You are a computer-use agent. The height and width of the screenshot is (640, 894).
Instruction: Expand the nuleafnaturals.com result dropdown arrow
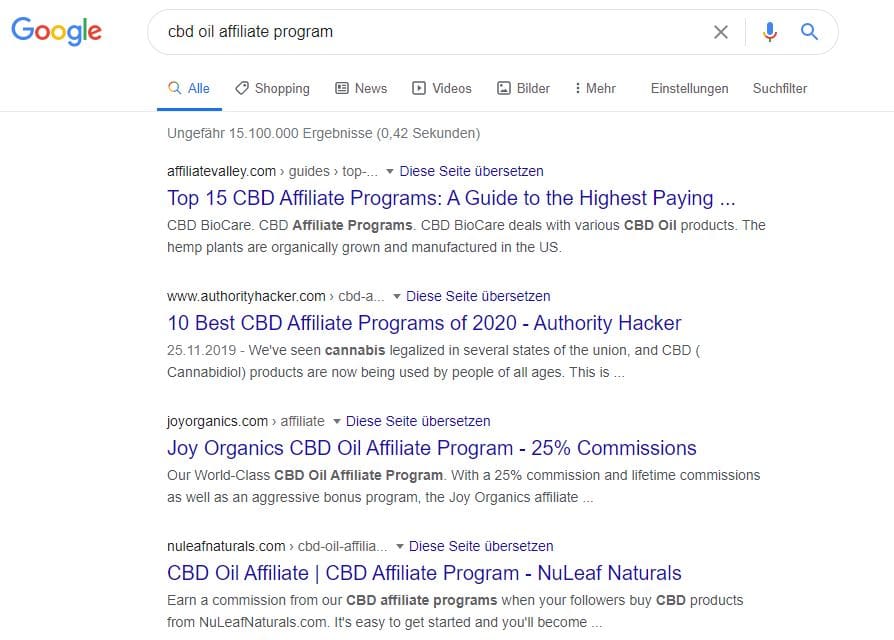pyautogui.click(x=400, y=546)
